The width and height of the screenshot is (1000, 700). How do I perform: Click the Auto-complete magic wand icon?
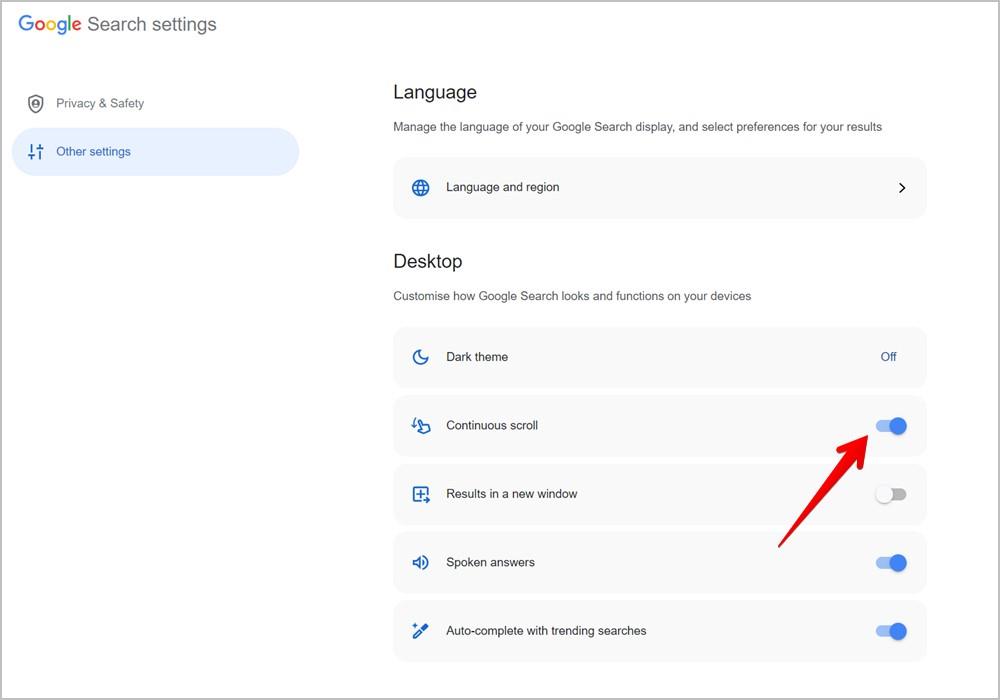pyautogui.click(x=420, y=631)
